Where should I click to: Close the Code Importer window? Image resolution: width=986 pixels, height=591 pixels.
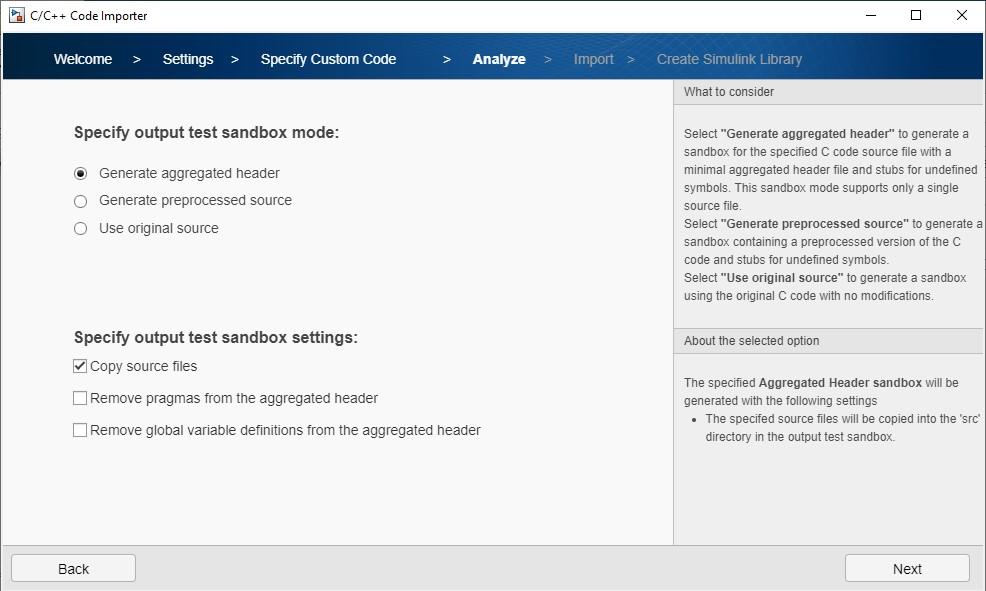click(x=962, y=16)
